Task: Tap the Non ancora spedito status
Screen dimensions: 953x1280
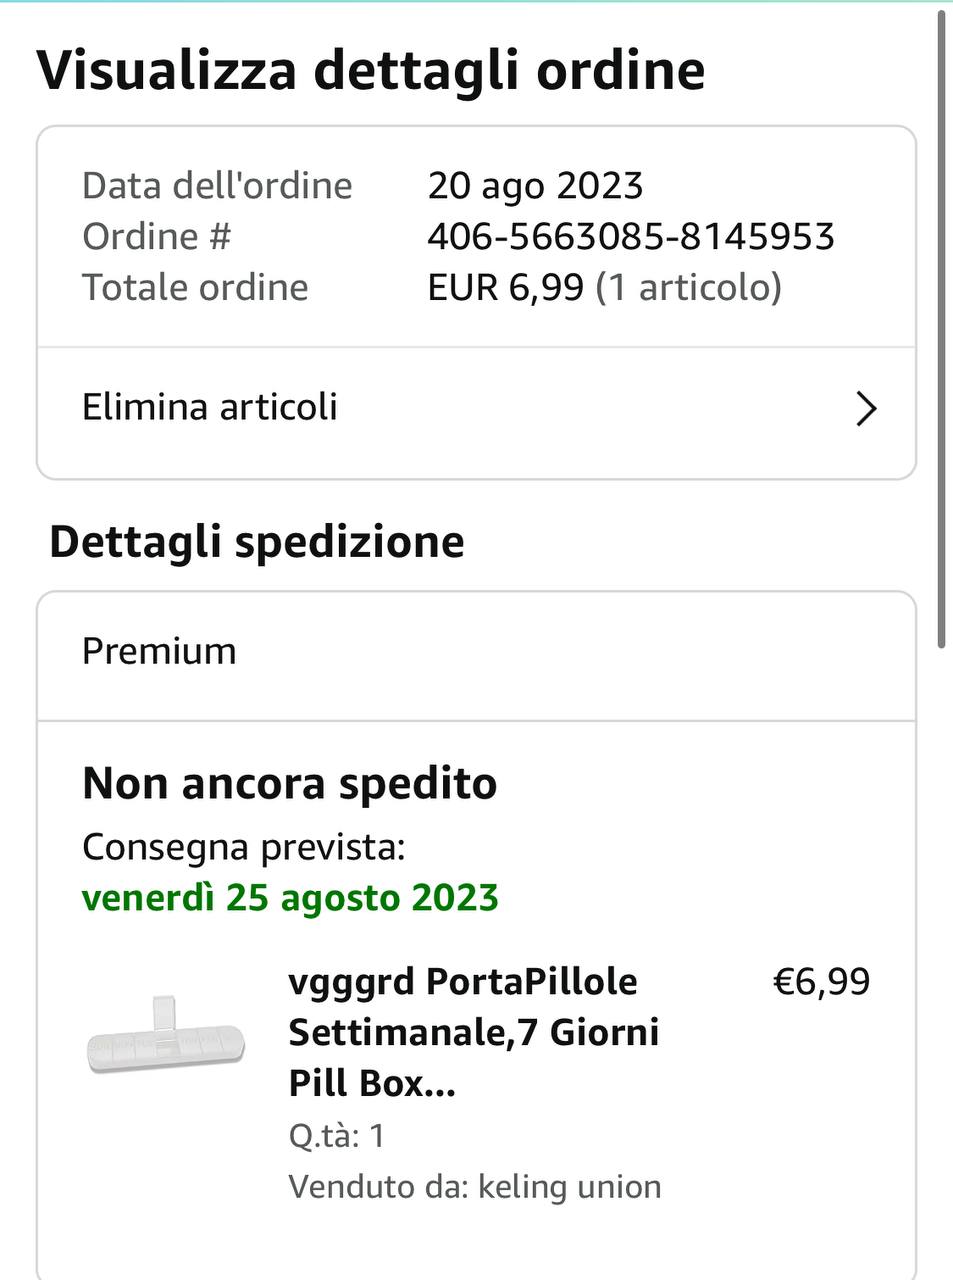Action: (x=290, y=784)
